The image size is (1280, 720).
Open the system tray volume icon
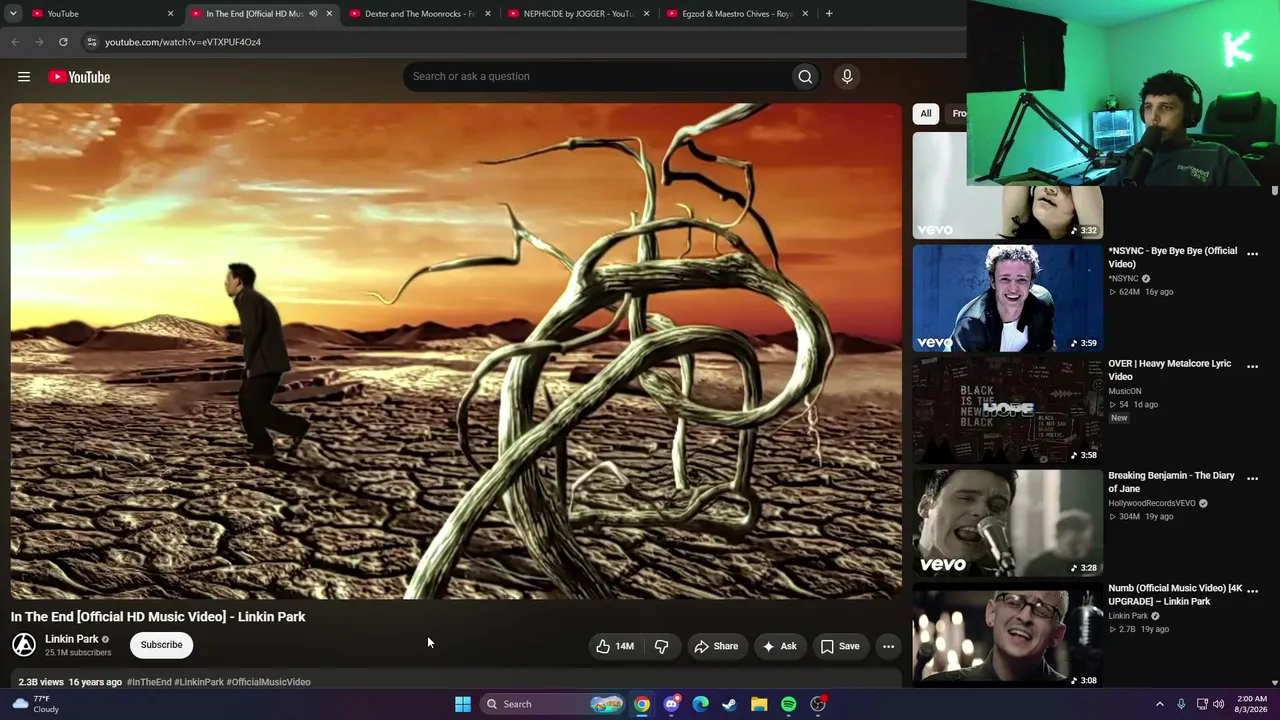coord(1218,704)
